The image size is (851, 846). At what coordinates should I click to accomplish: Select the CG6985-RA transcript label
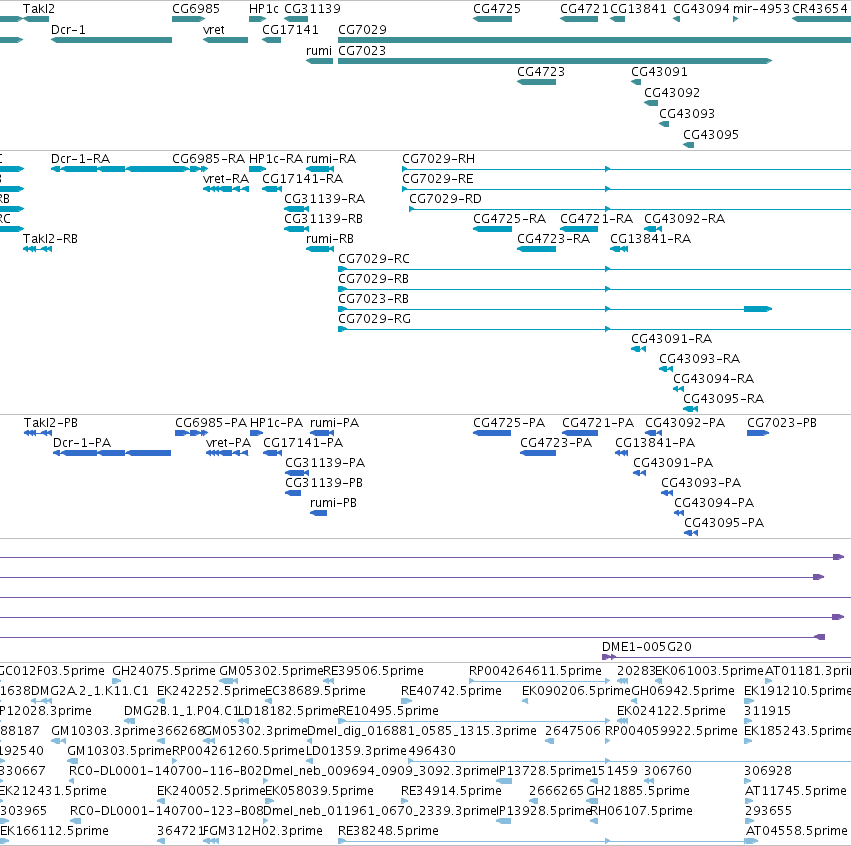(208, 158)
